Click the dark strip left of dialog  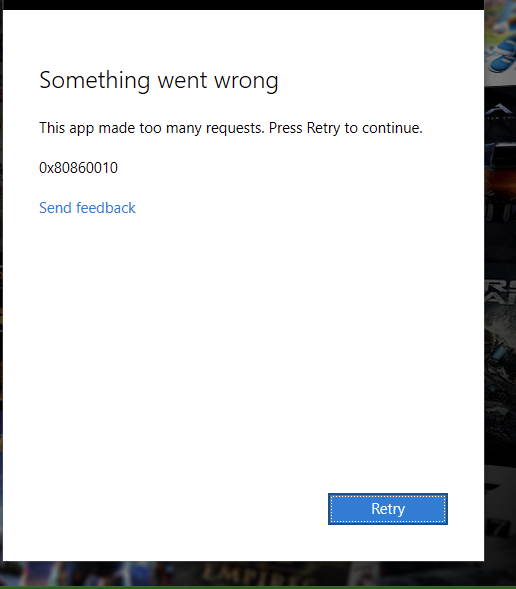1,285
